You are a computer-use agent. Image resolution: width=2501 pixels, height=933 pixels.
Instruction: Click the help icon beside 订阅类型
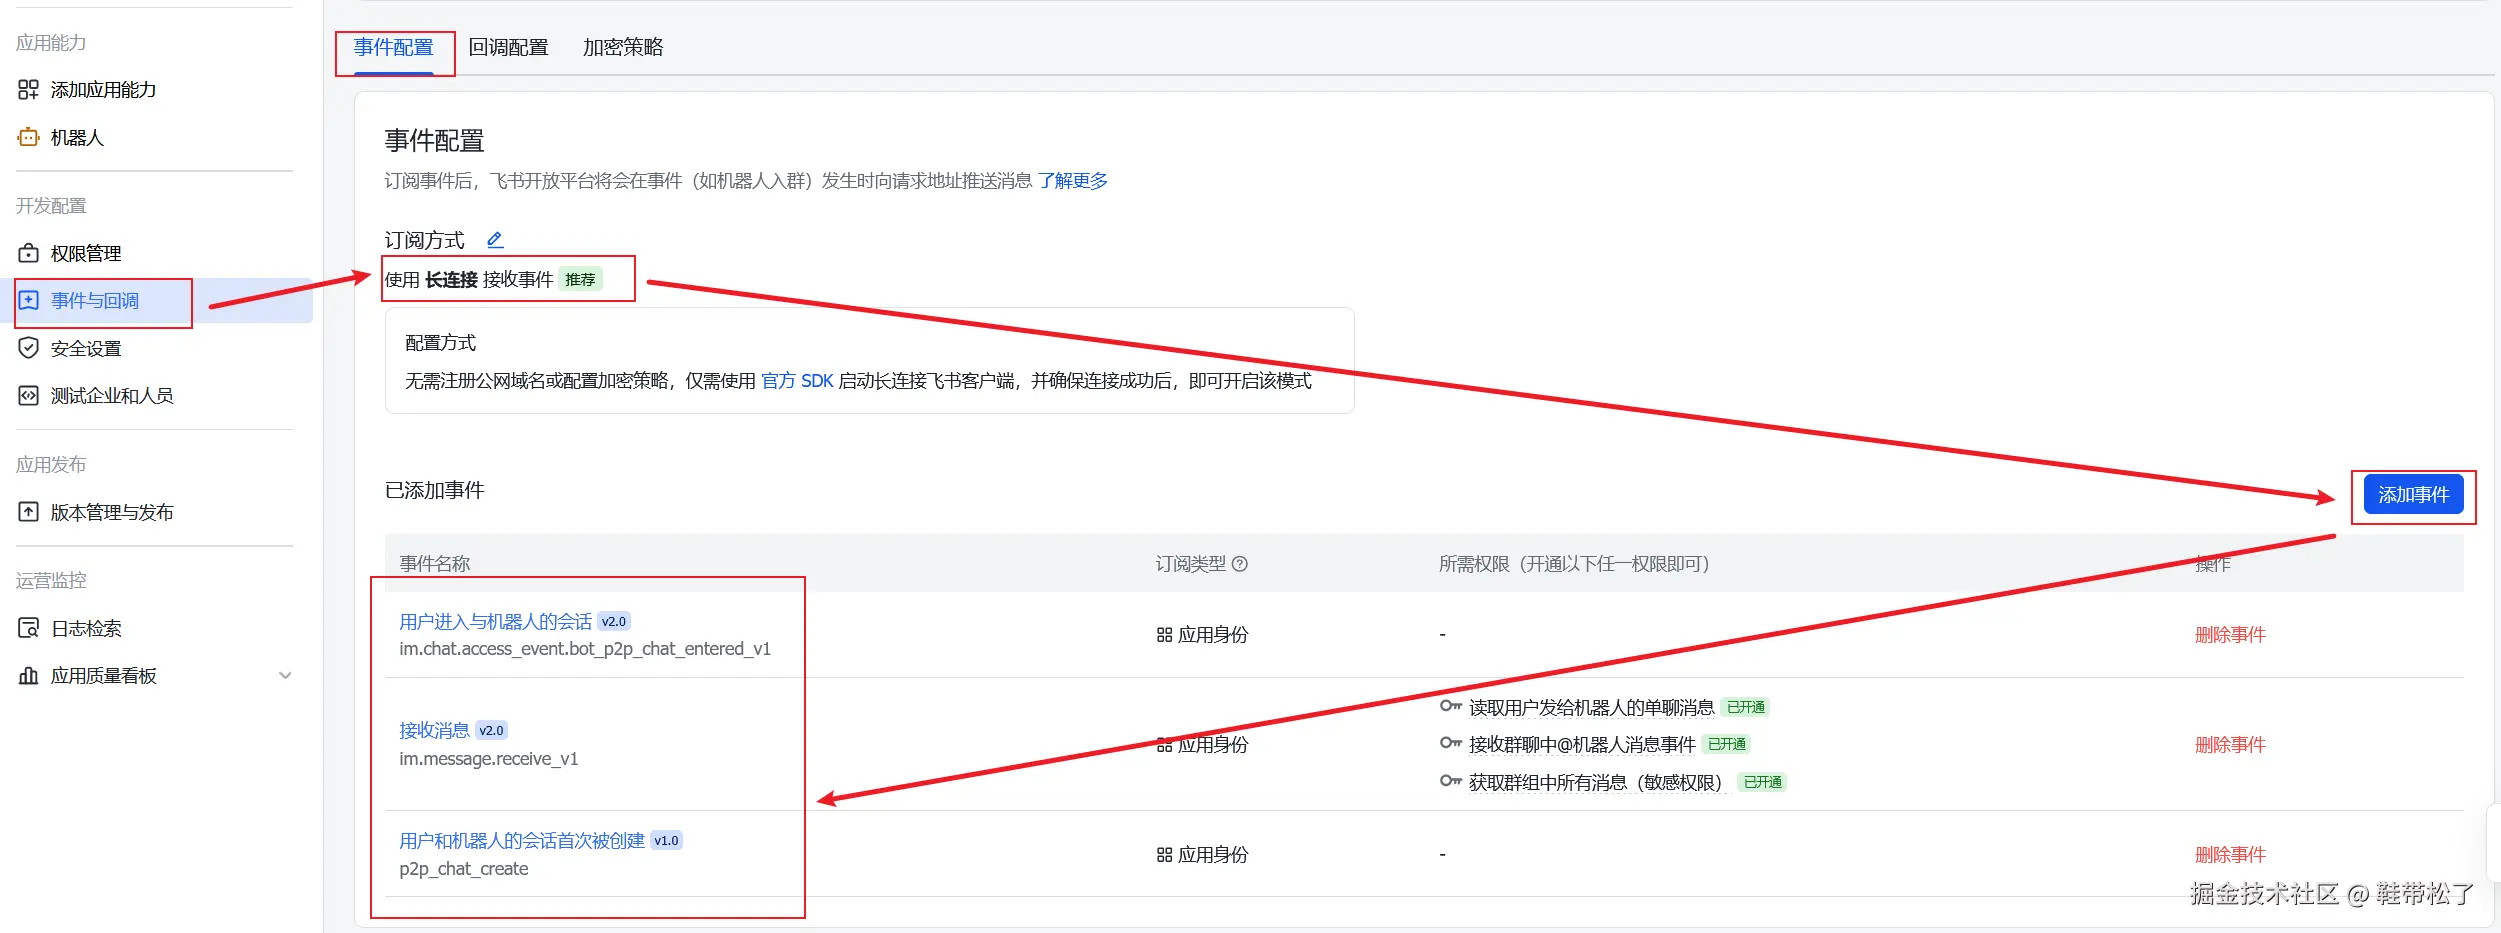pos(1240,564)
